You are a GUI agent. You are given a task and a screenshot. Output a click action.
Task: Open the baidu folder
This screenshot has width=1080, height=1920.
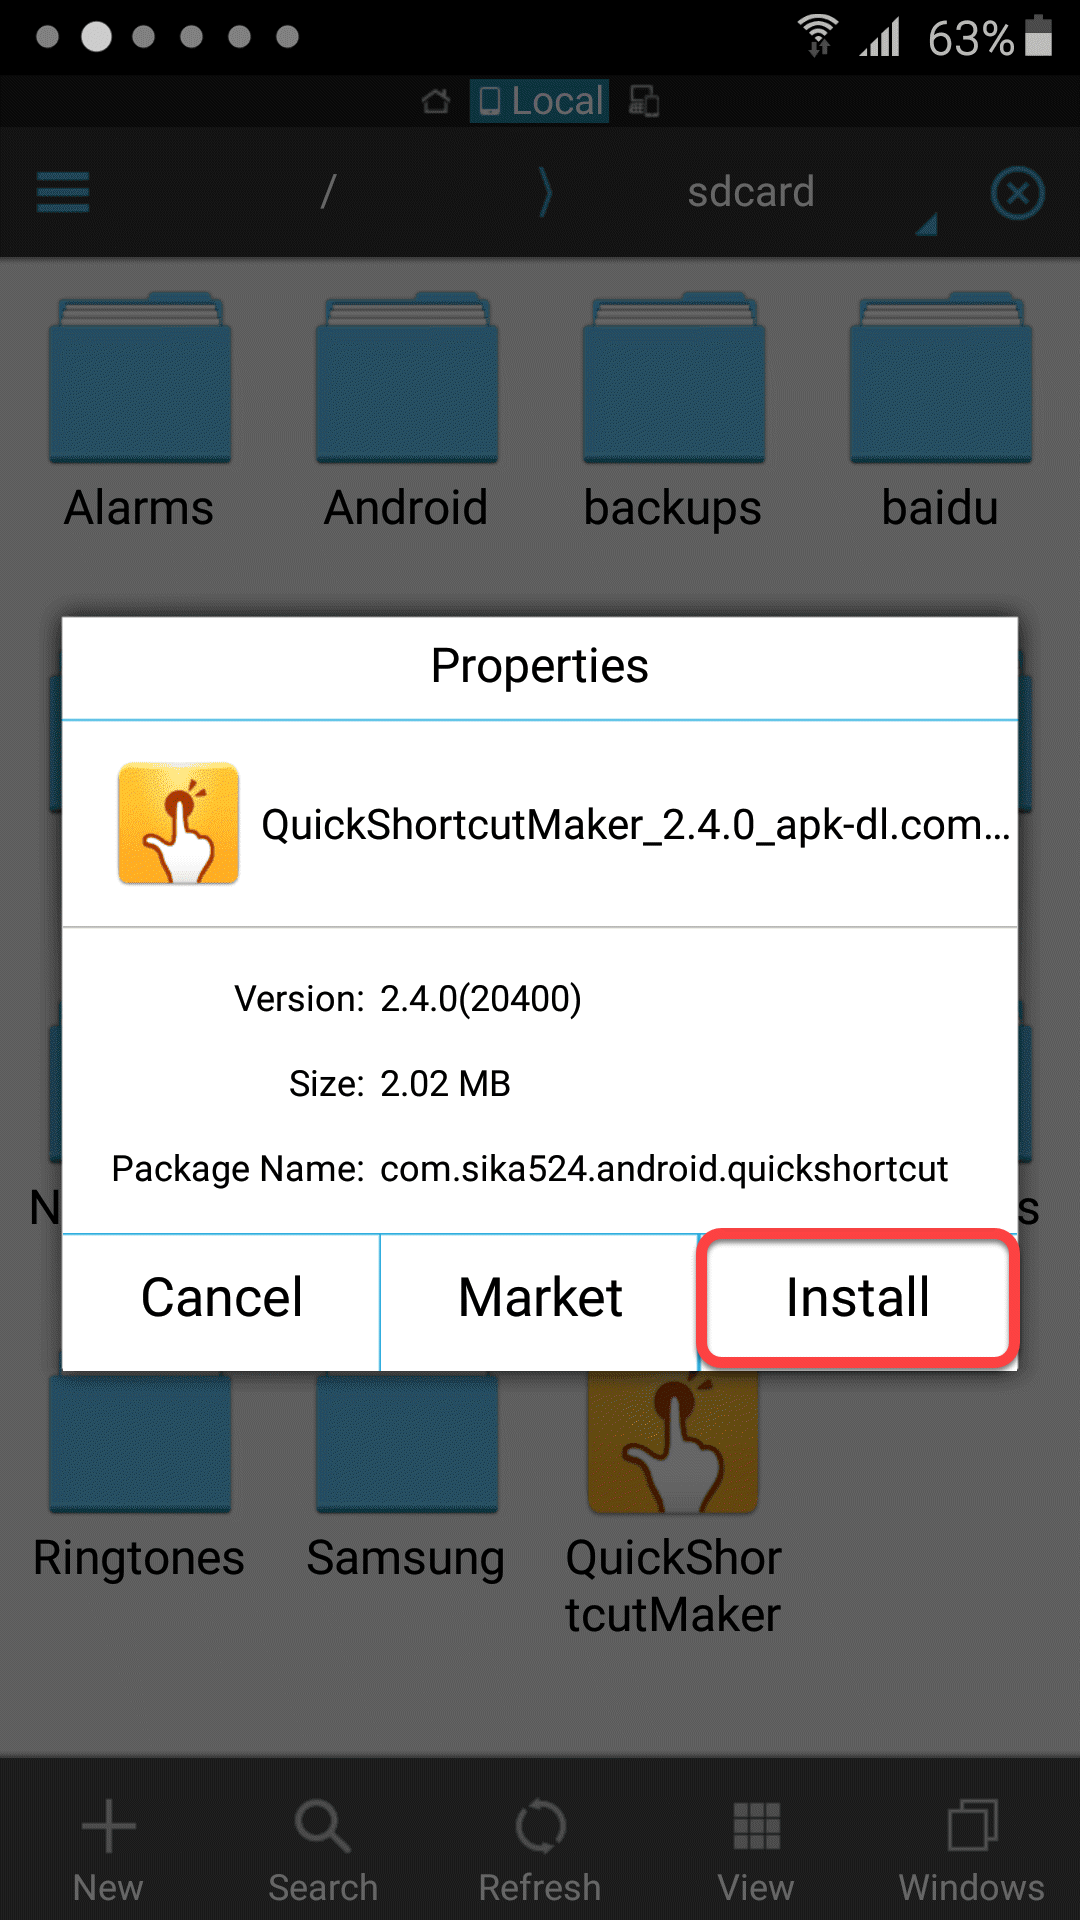pyautogui.click(x=940, y=410)
